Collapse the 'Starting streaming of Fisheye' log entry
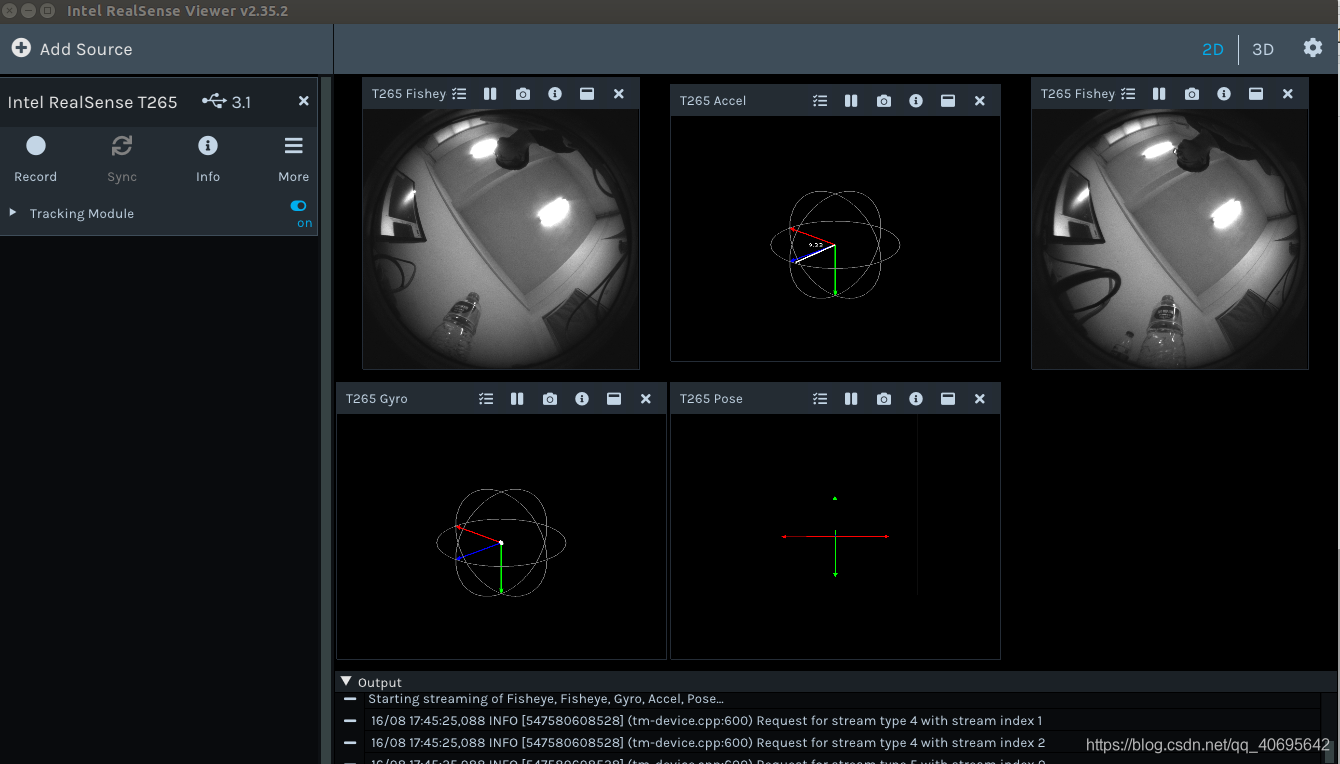The width and height of the screenshot is (1340, 764). click(x=350, y=699)
